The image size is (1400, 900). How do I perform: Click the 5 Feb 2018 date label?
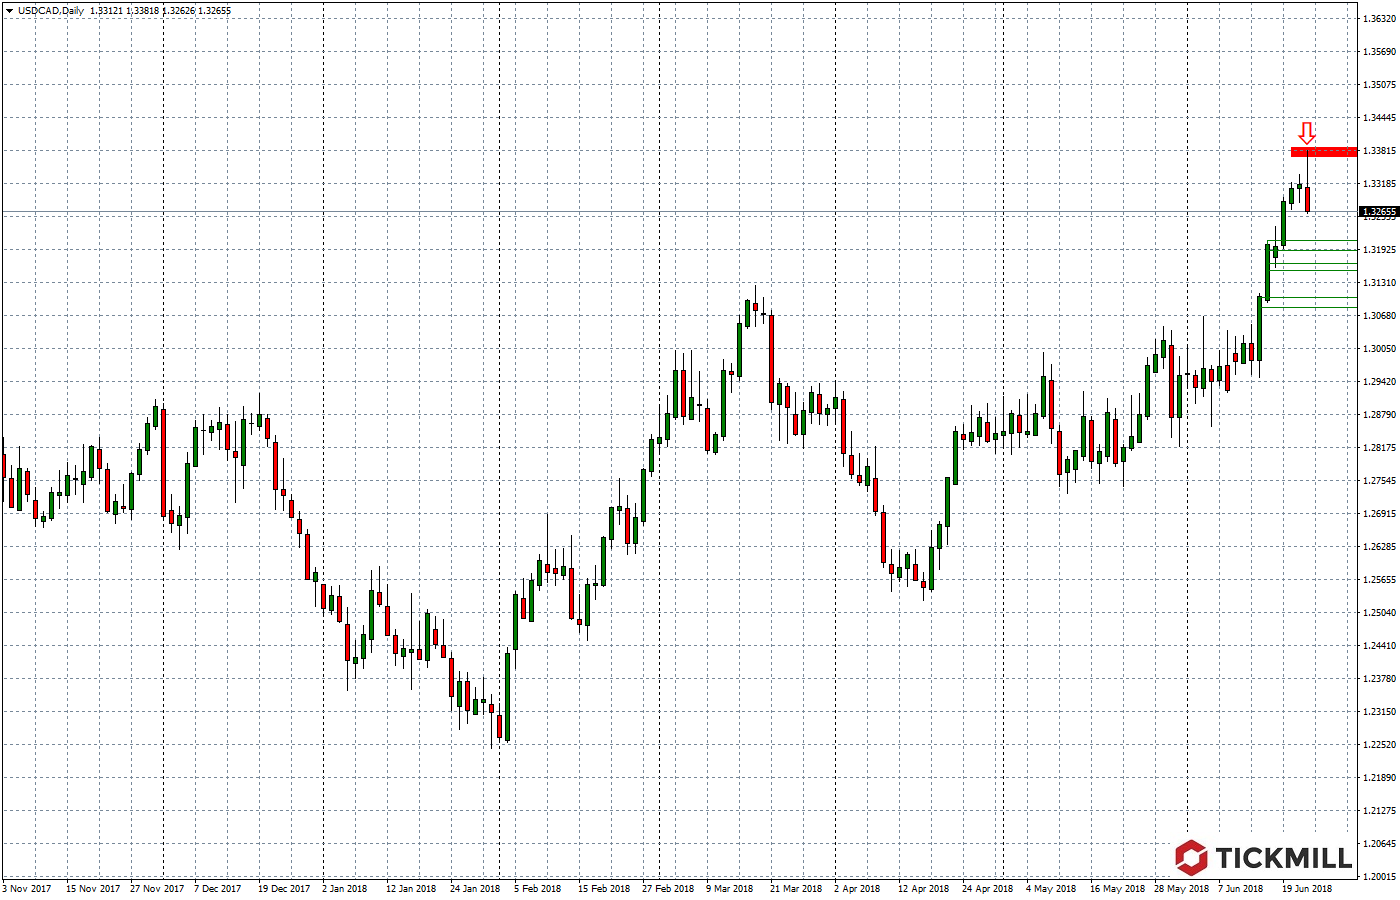click(538, 888)
